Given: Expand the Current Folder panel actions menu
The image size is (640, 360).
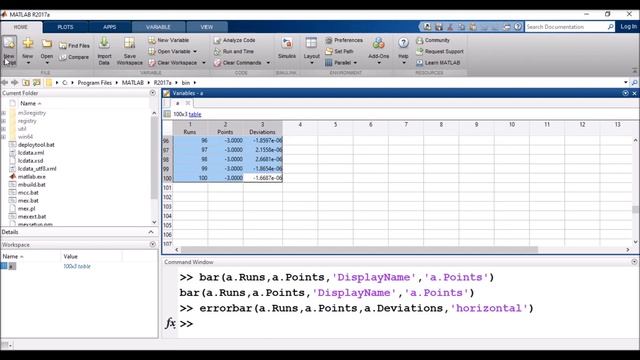Looking at the screenshot, I should [x=153, y=93].
